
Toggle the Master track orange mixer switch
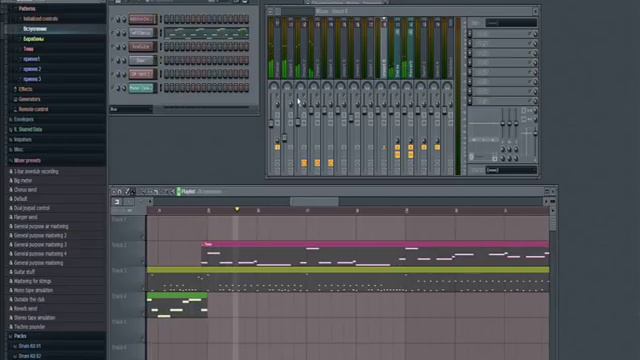[278, 147]
